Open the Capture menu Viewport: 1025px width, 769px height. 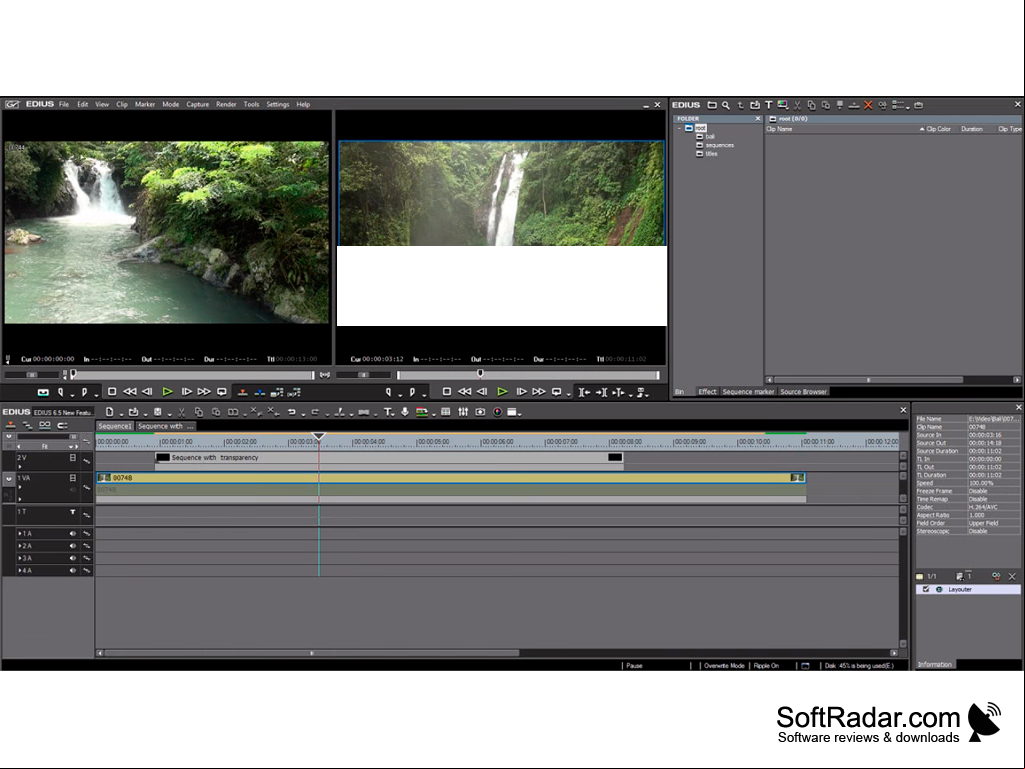(x=197, y=104)
